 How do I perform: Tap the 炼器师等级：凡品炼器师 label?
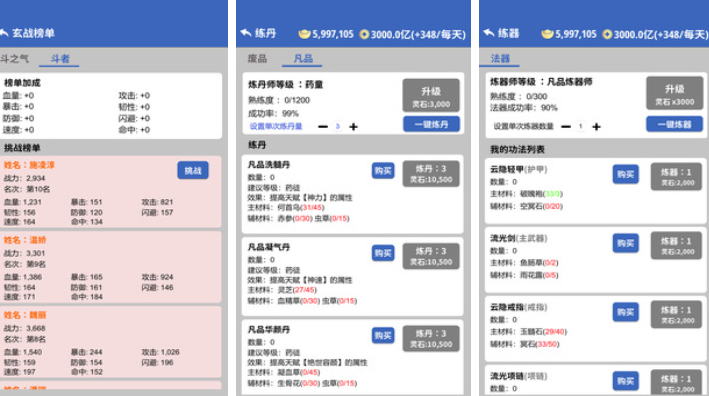[541, 82]
